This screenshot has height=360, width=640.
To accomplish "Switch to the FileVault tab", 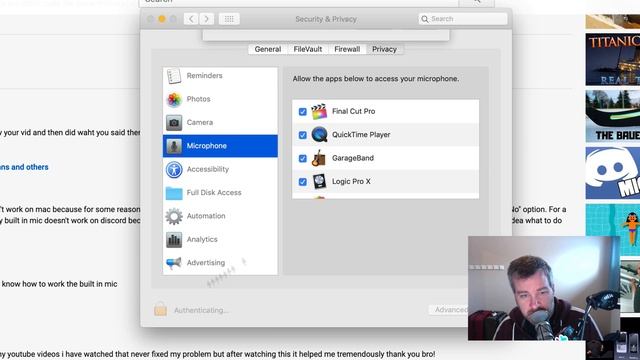I will point(308,49).
